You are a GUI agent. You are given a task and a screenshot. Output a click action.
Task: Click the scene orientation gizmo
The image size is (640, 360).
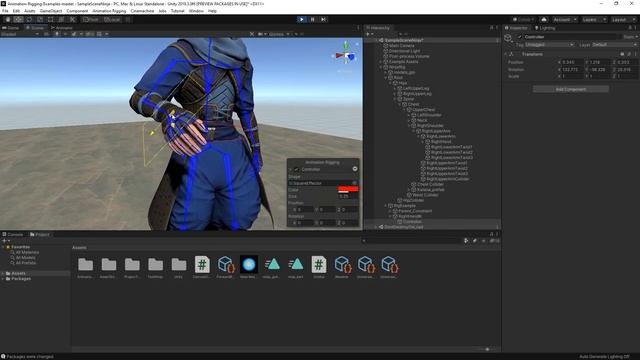346,55
